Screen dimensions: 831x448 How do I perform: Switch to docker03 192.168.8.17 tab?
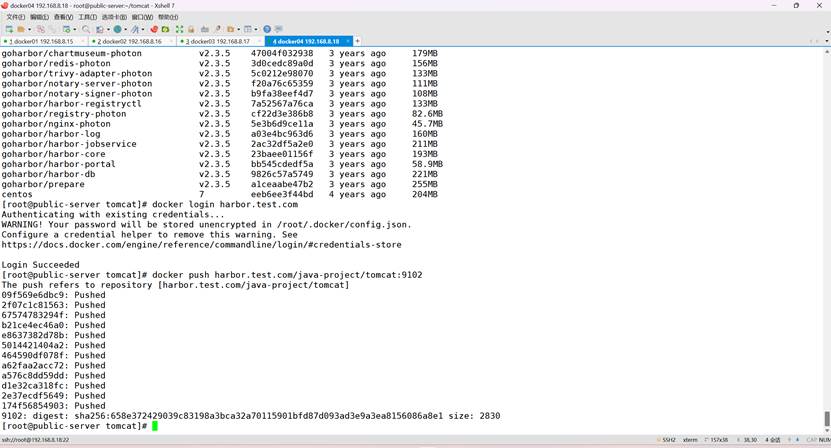[x=220, y=41]
